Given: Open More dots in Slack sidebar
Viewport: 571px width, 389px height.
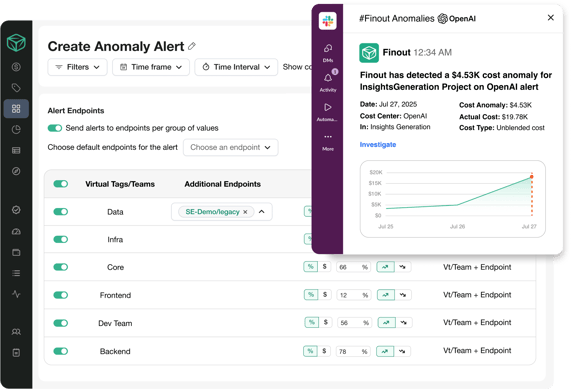Looking at the screenshot, I should point(328,142).
